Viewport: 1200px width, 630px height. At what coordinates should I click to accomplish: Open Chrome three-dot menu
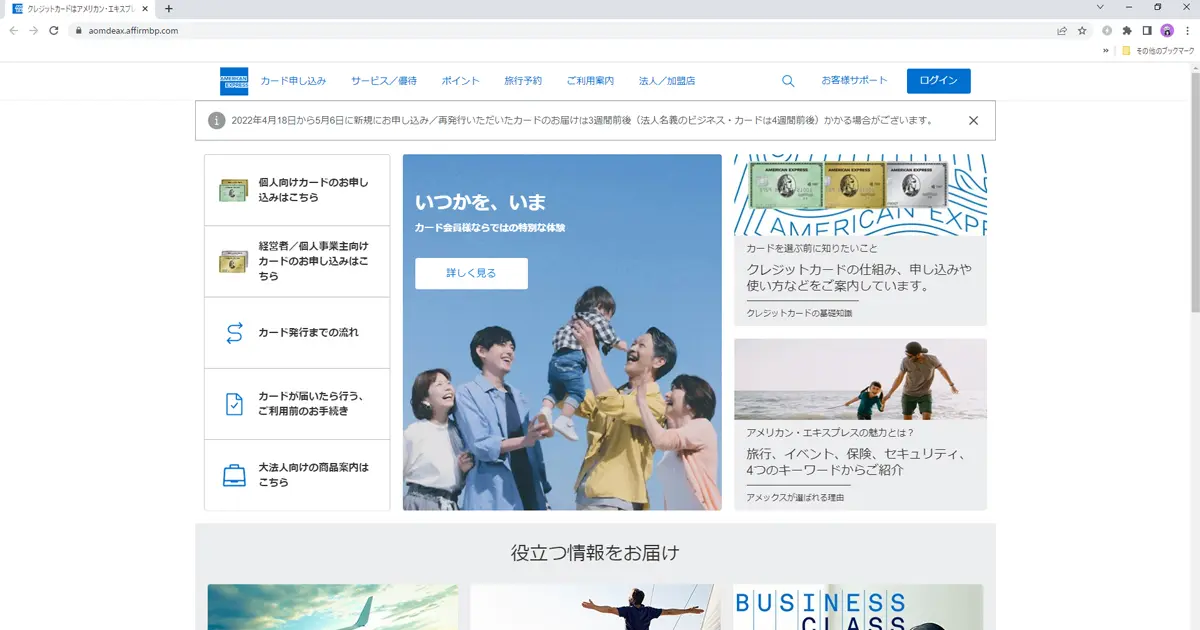click(1187, 30)
